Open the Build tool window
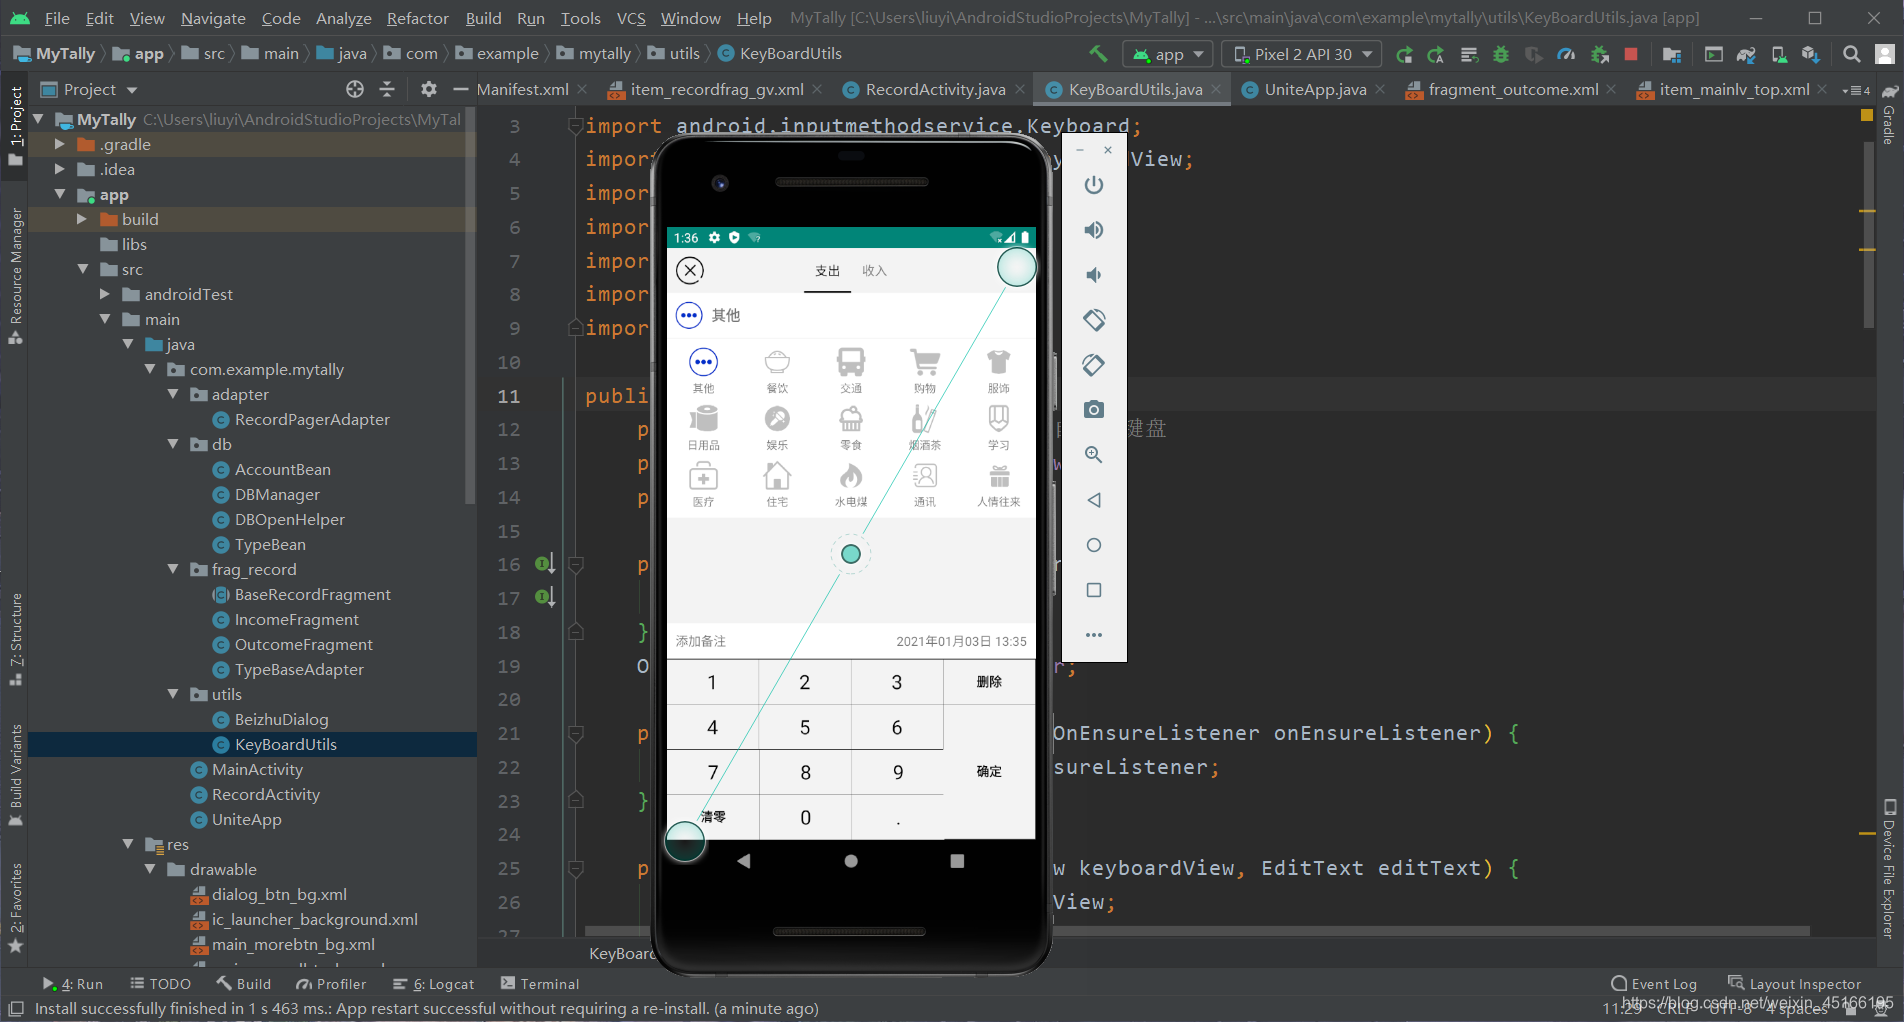 point(244,984)
